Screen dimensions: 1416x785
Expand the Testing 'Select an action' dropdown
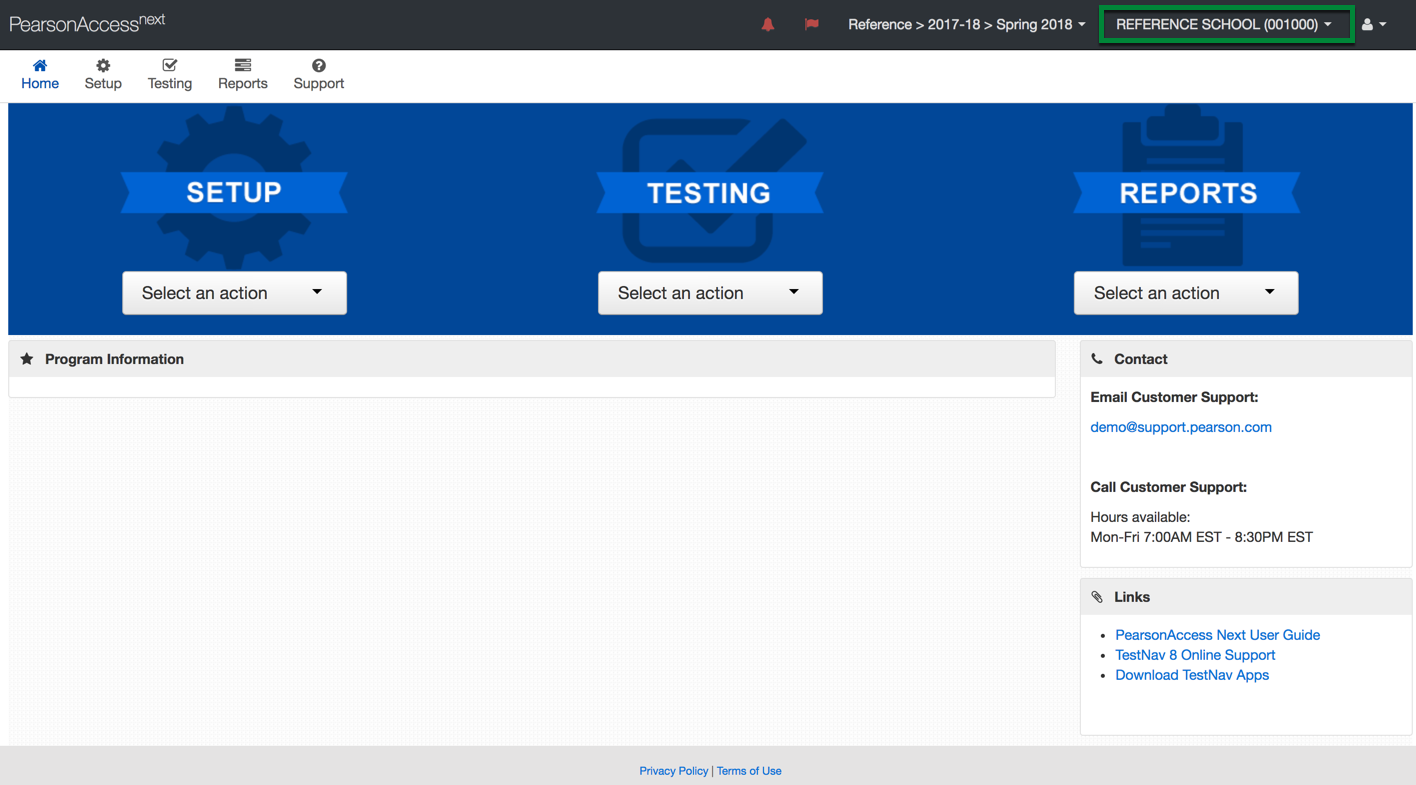[710, 293]
